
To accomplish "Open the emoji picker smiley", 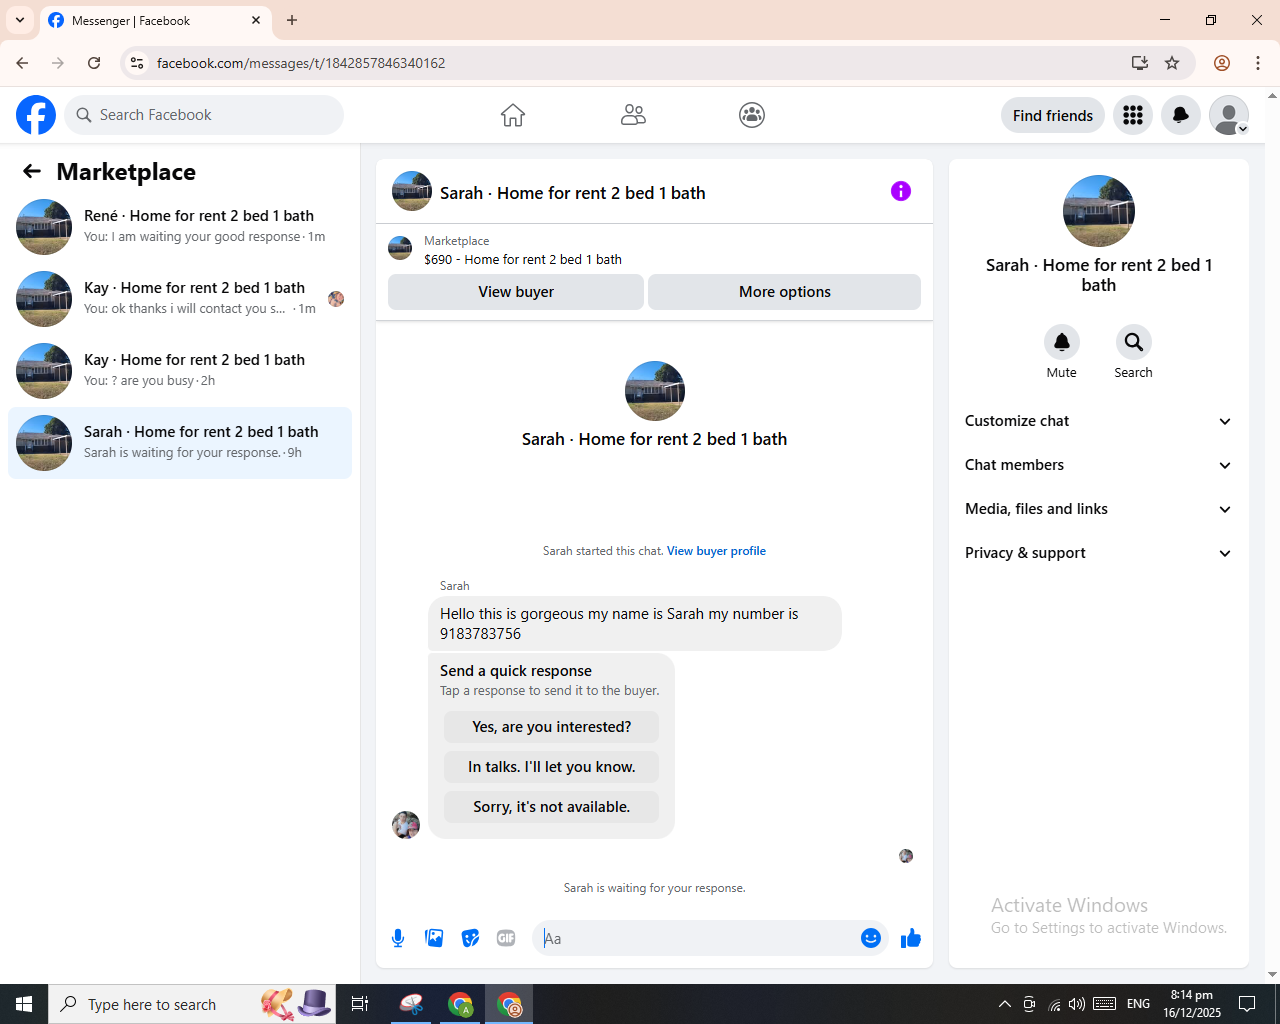I will (x=871, y=938).
